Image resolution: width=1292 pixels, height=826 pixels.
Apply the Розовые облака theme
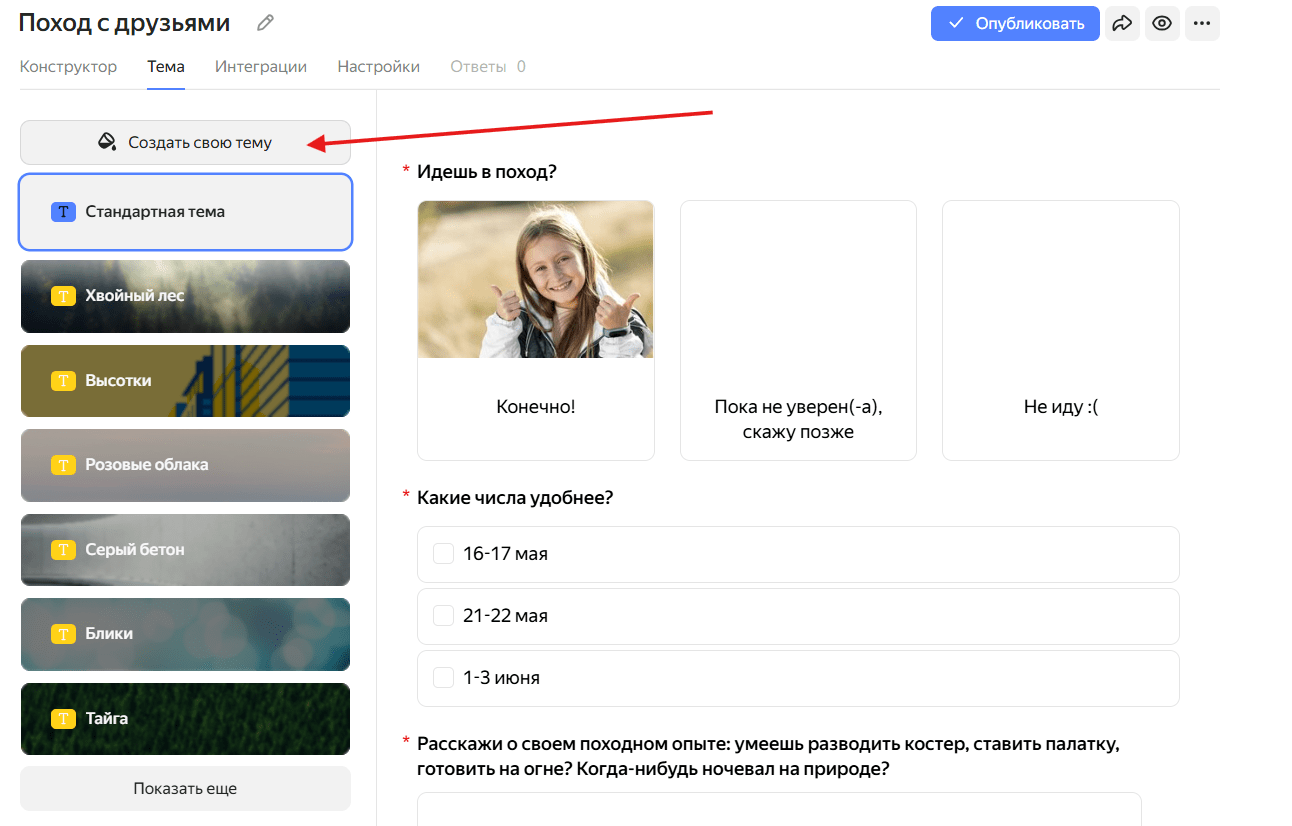point(185,465)
